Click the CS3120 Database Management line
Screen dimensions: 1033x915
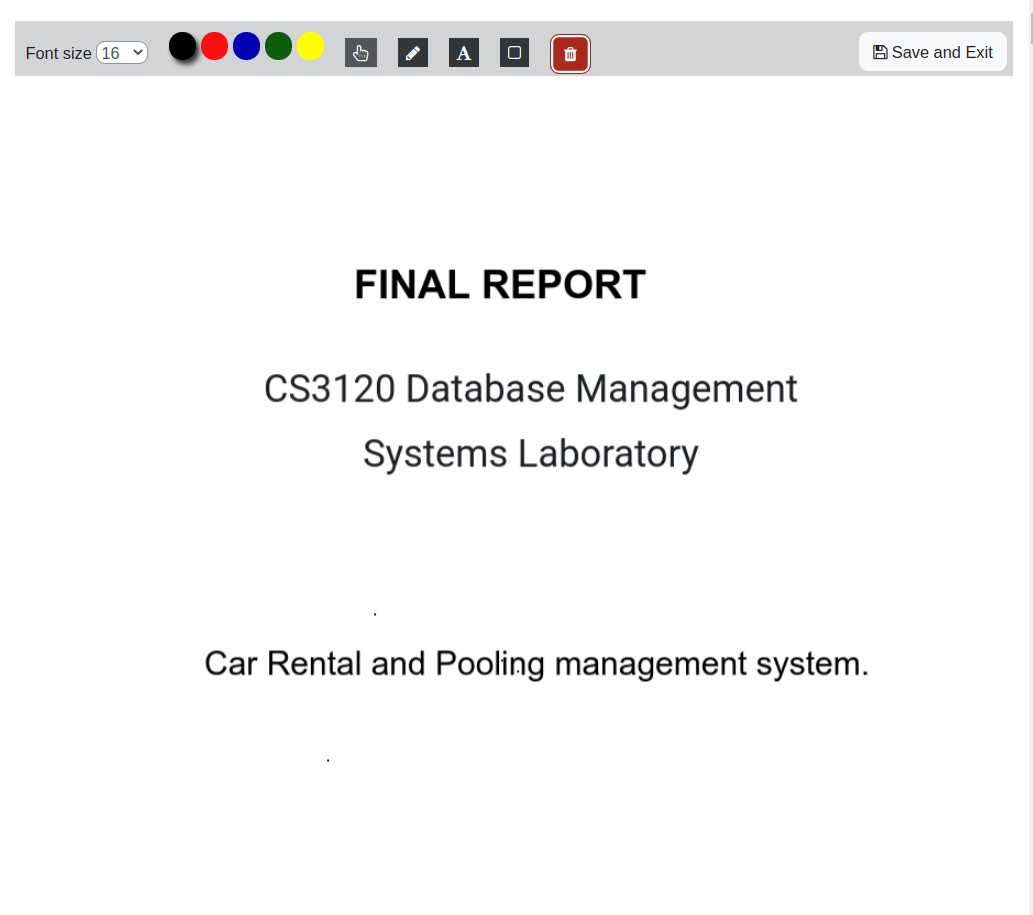[530, 389]
